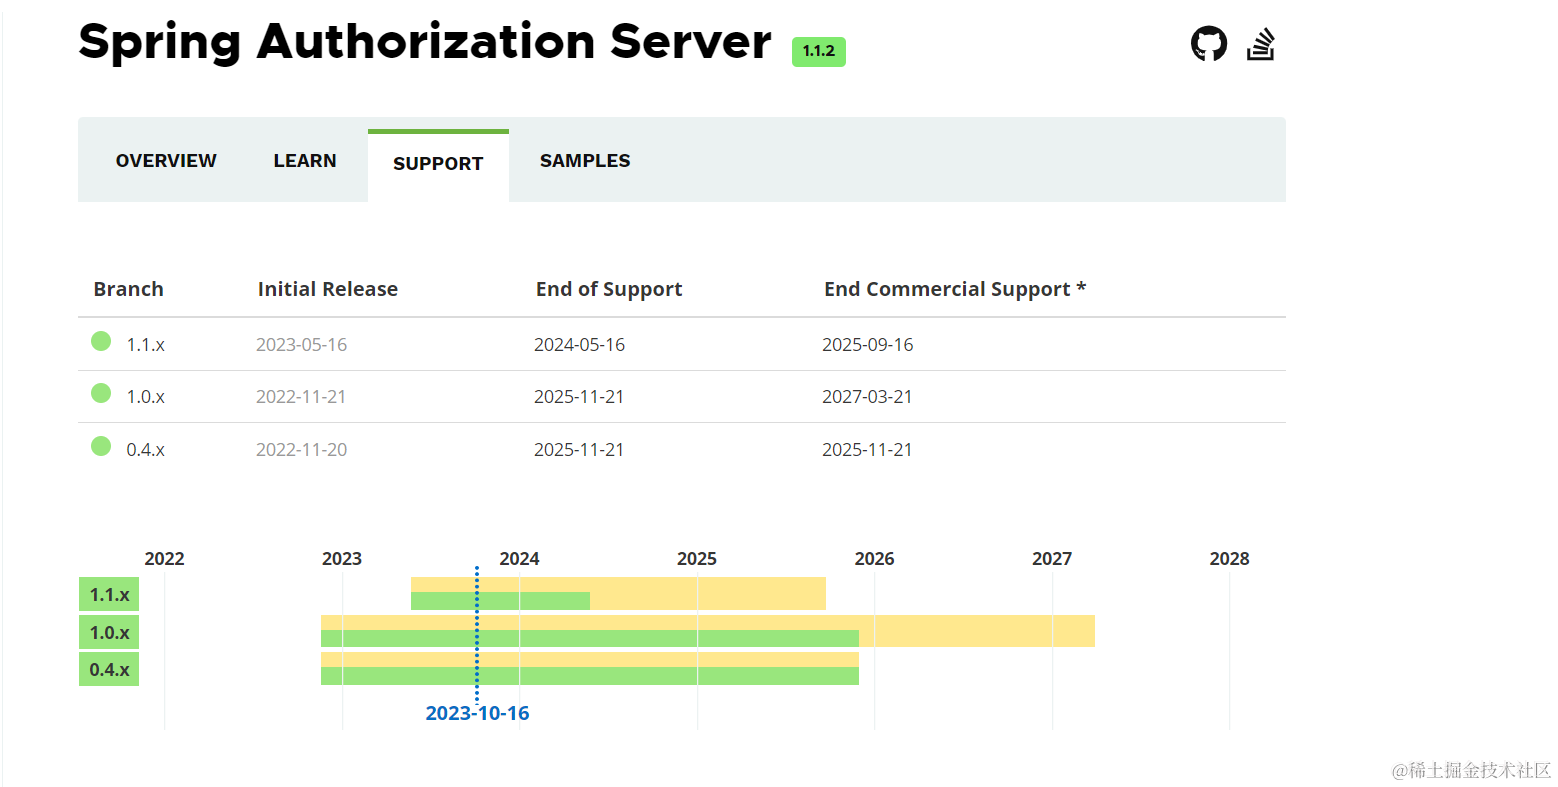Click the green status dot for 0.4.x
Screen dimensions: 1558x787
101,446
